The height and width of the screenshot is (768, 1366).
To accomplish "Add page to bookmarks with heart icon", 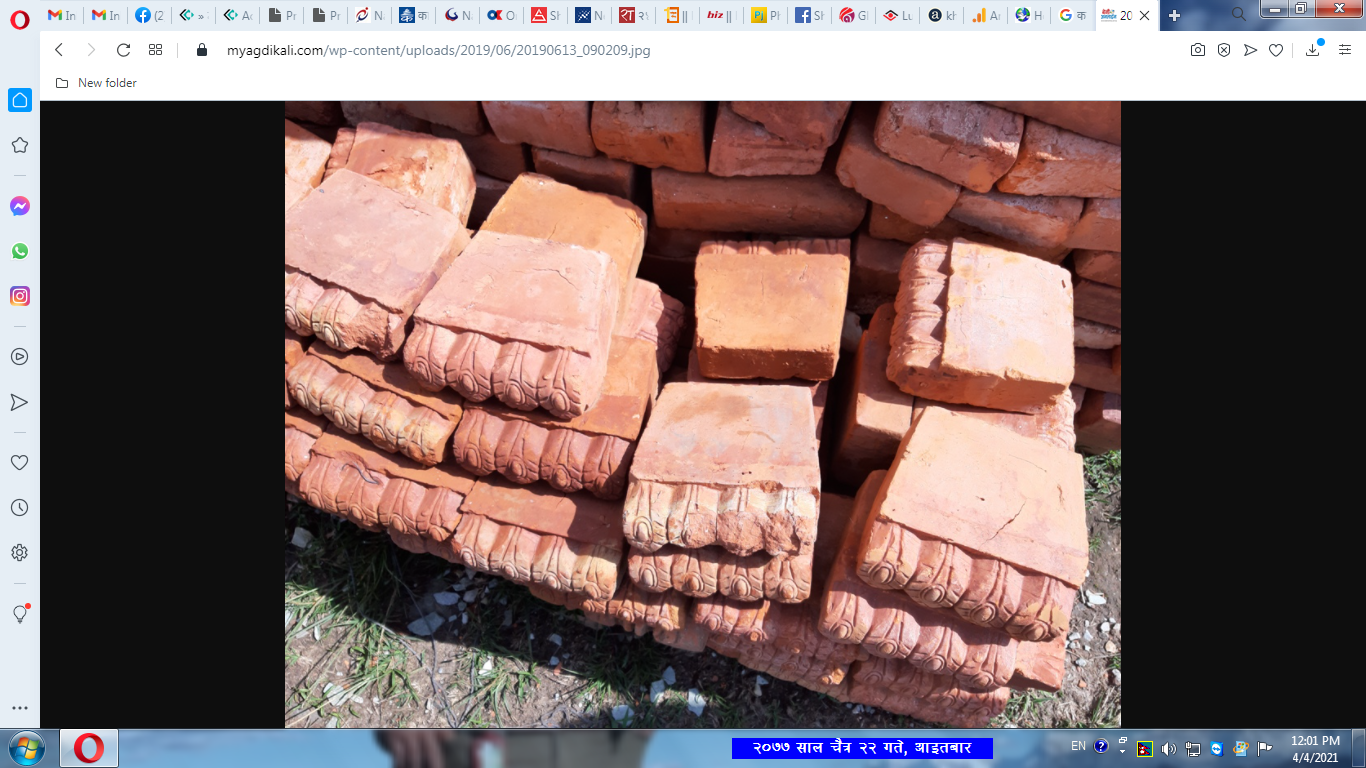I will [1276, 50].
